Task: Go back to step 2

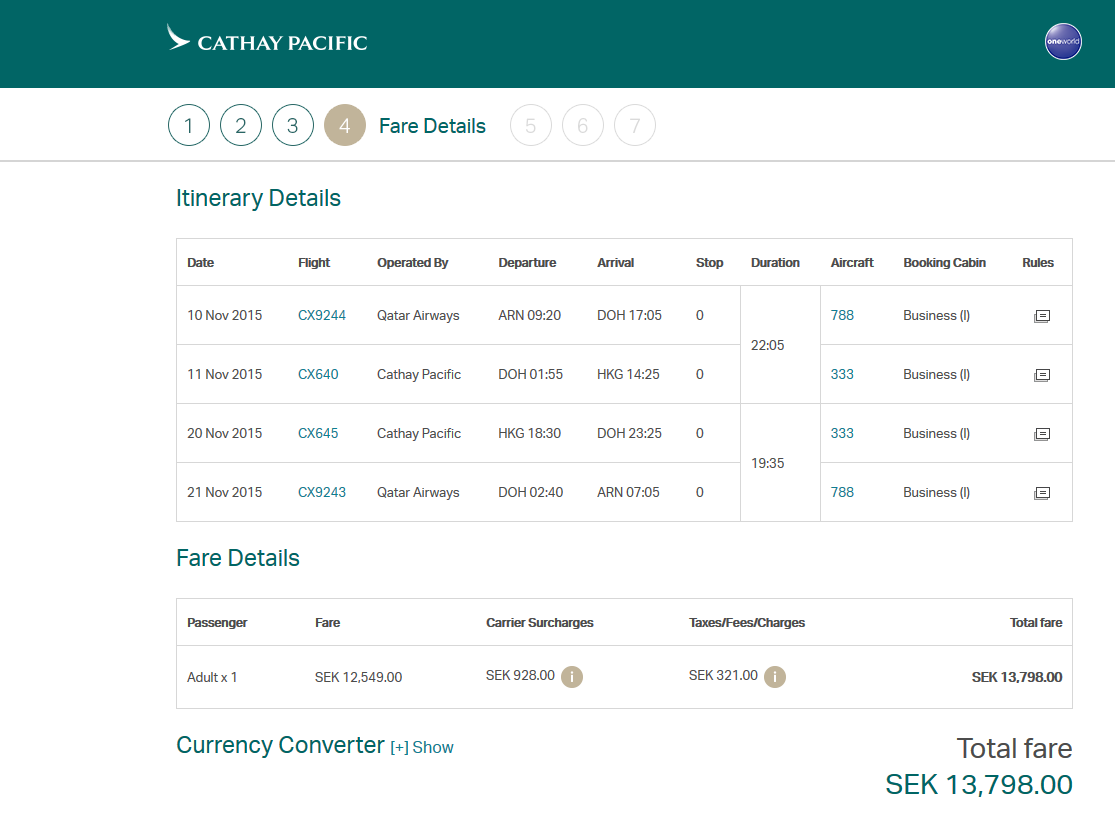Action: tap(241, 126)
